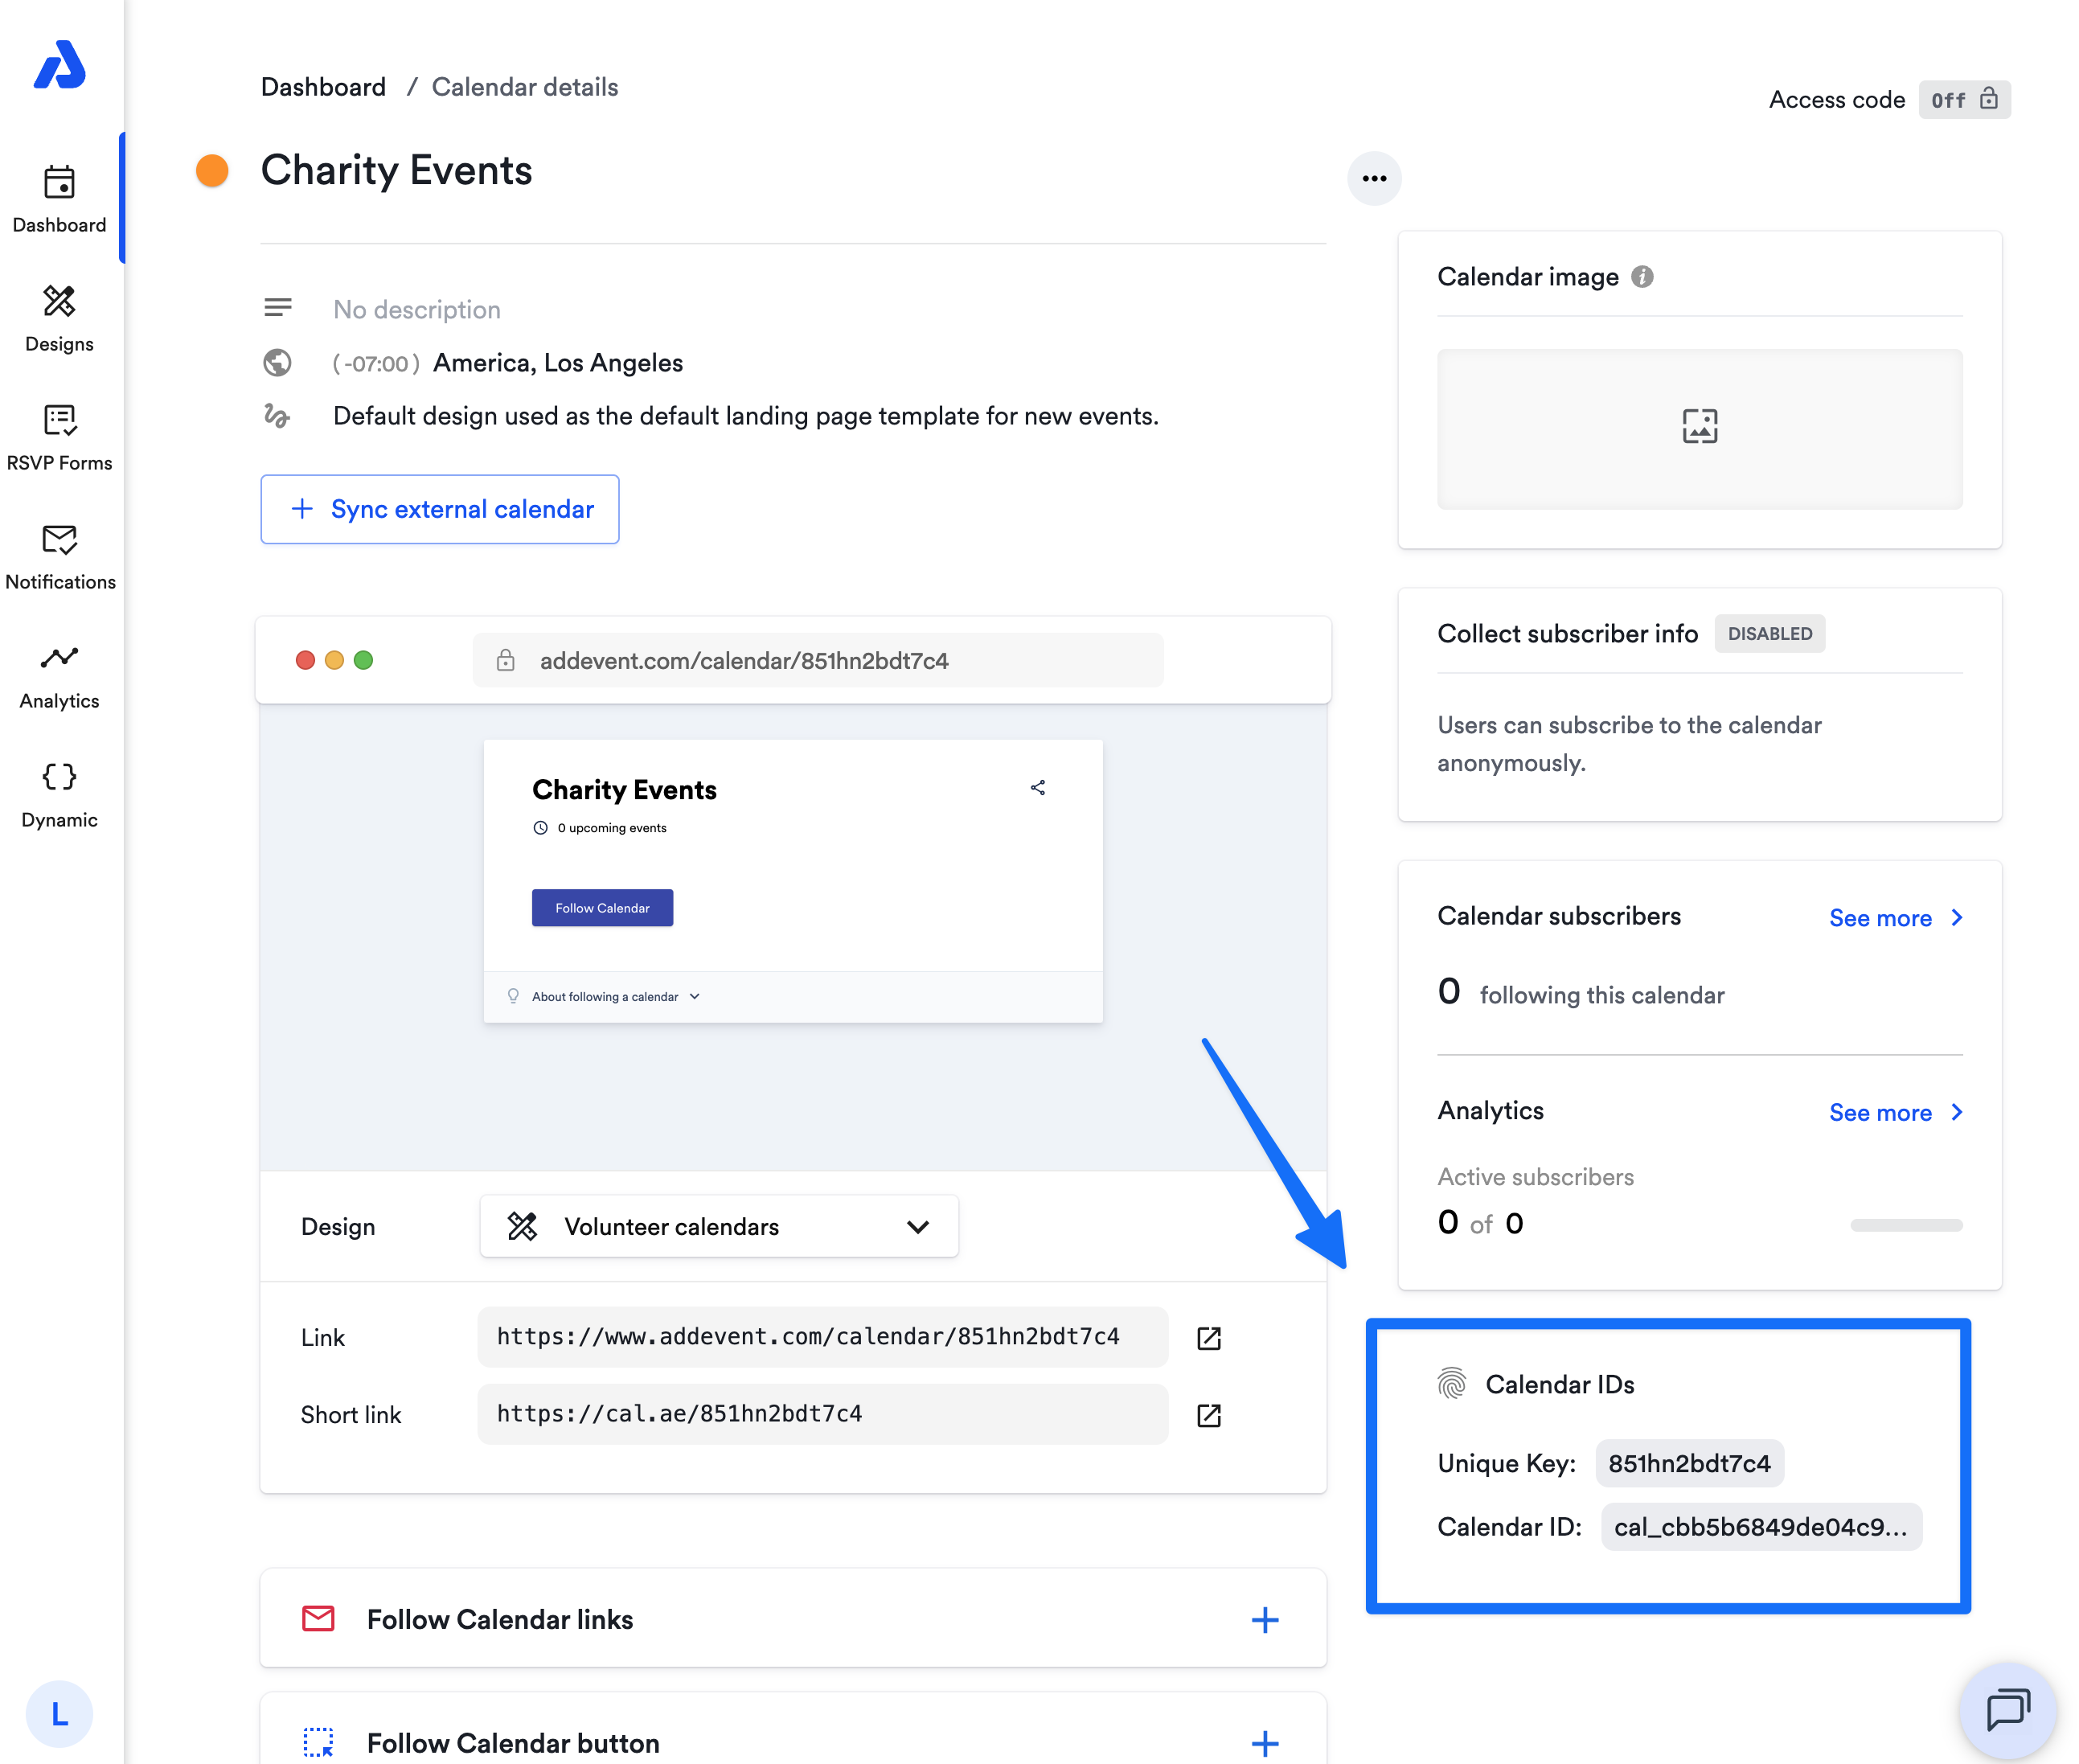Open the Designs sidebar section
This screenshot has height=1764, width=2079.
(60, 318)
